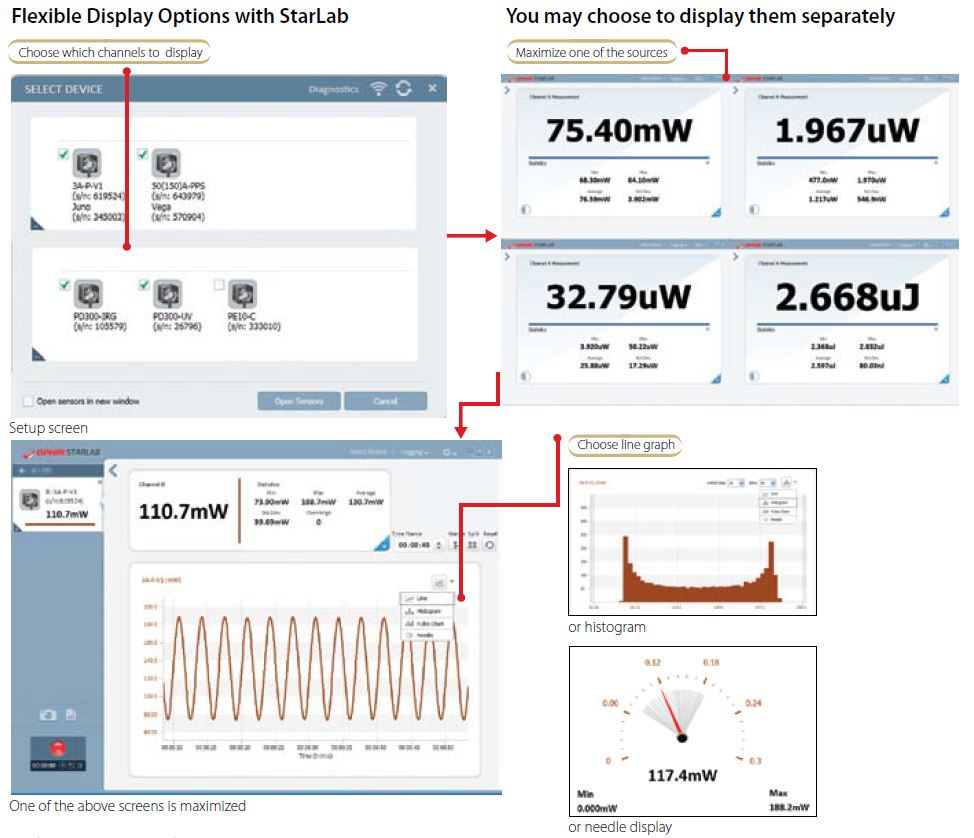Image resolution: width=974 pixels, height=838 pixels.
Task: Click the 110.7mW main reading
Action: tap(183, 511)
